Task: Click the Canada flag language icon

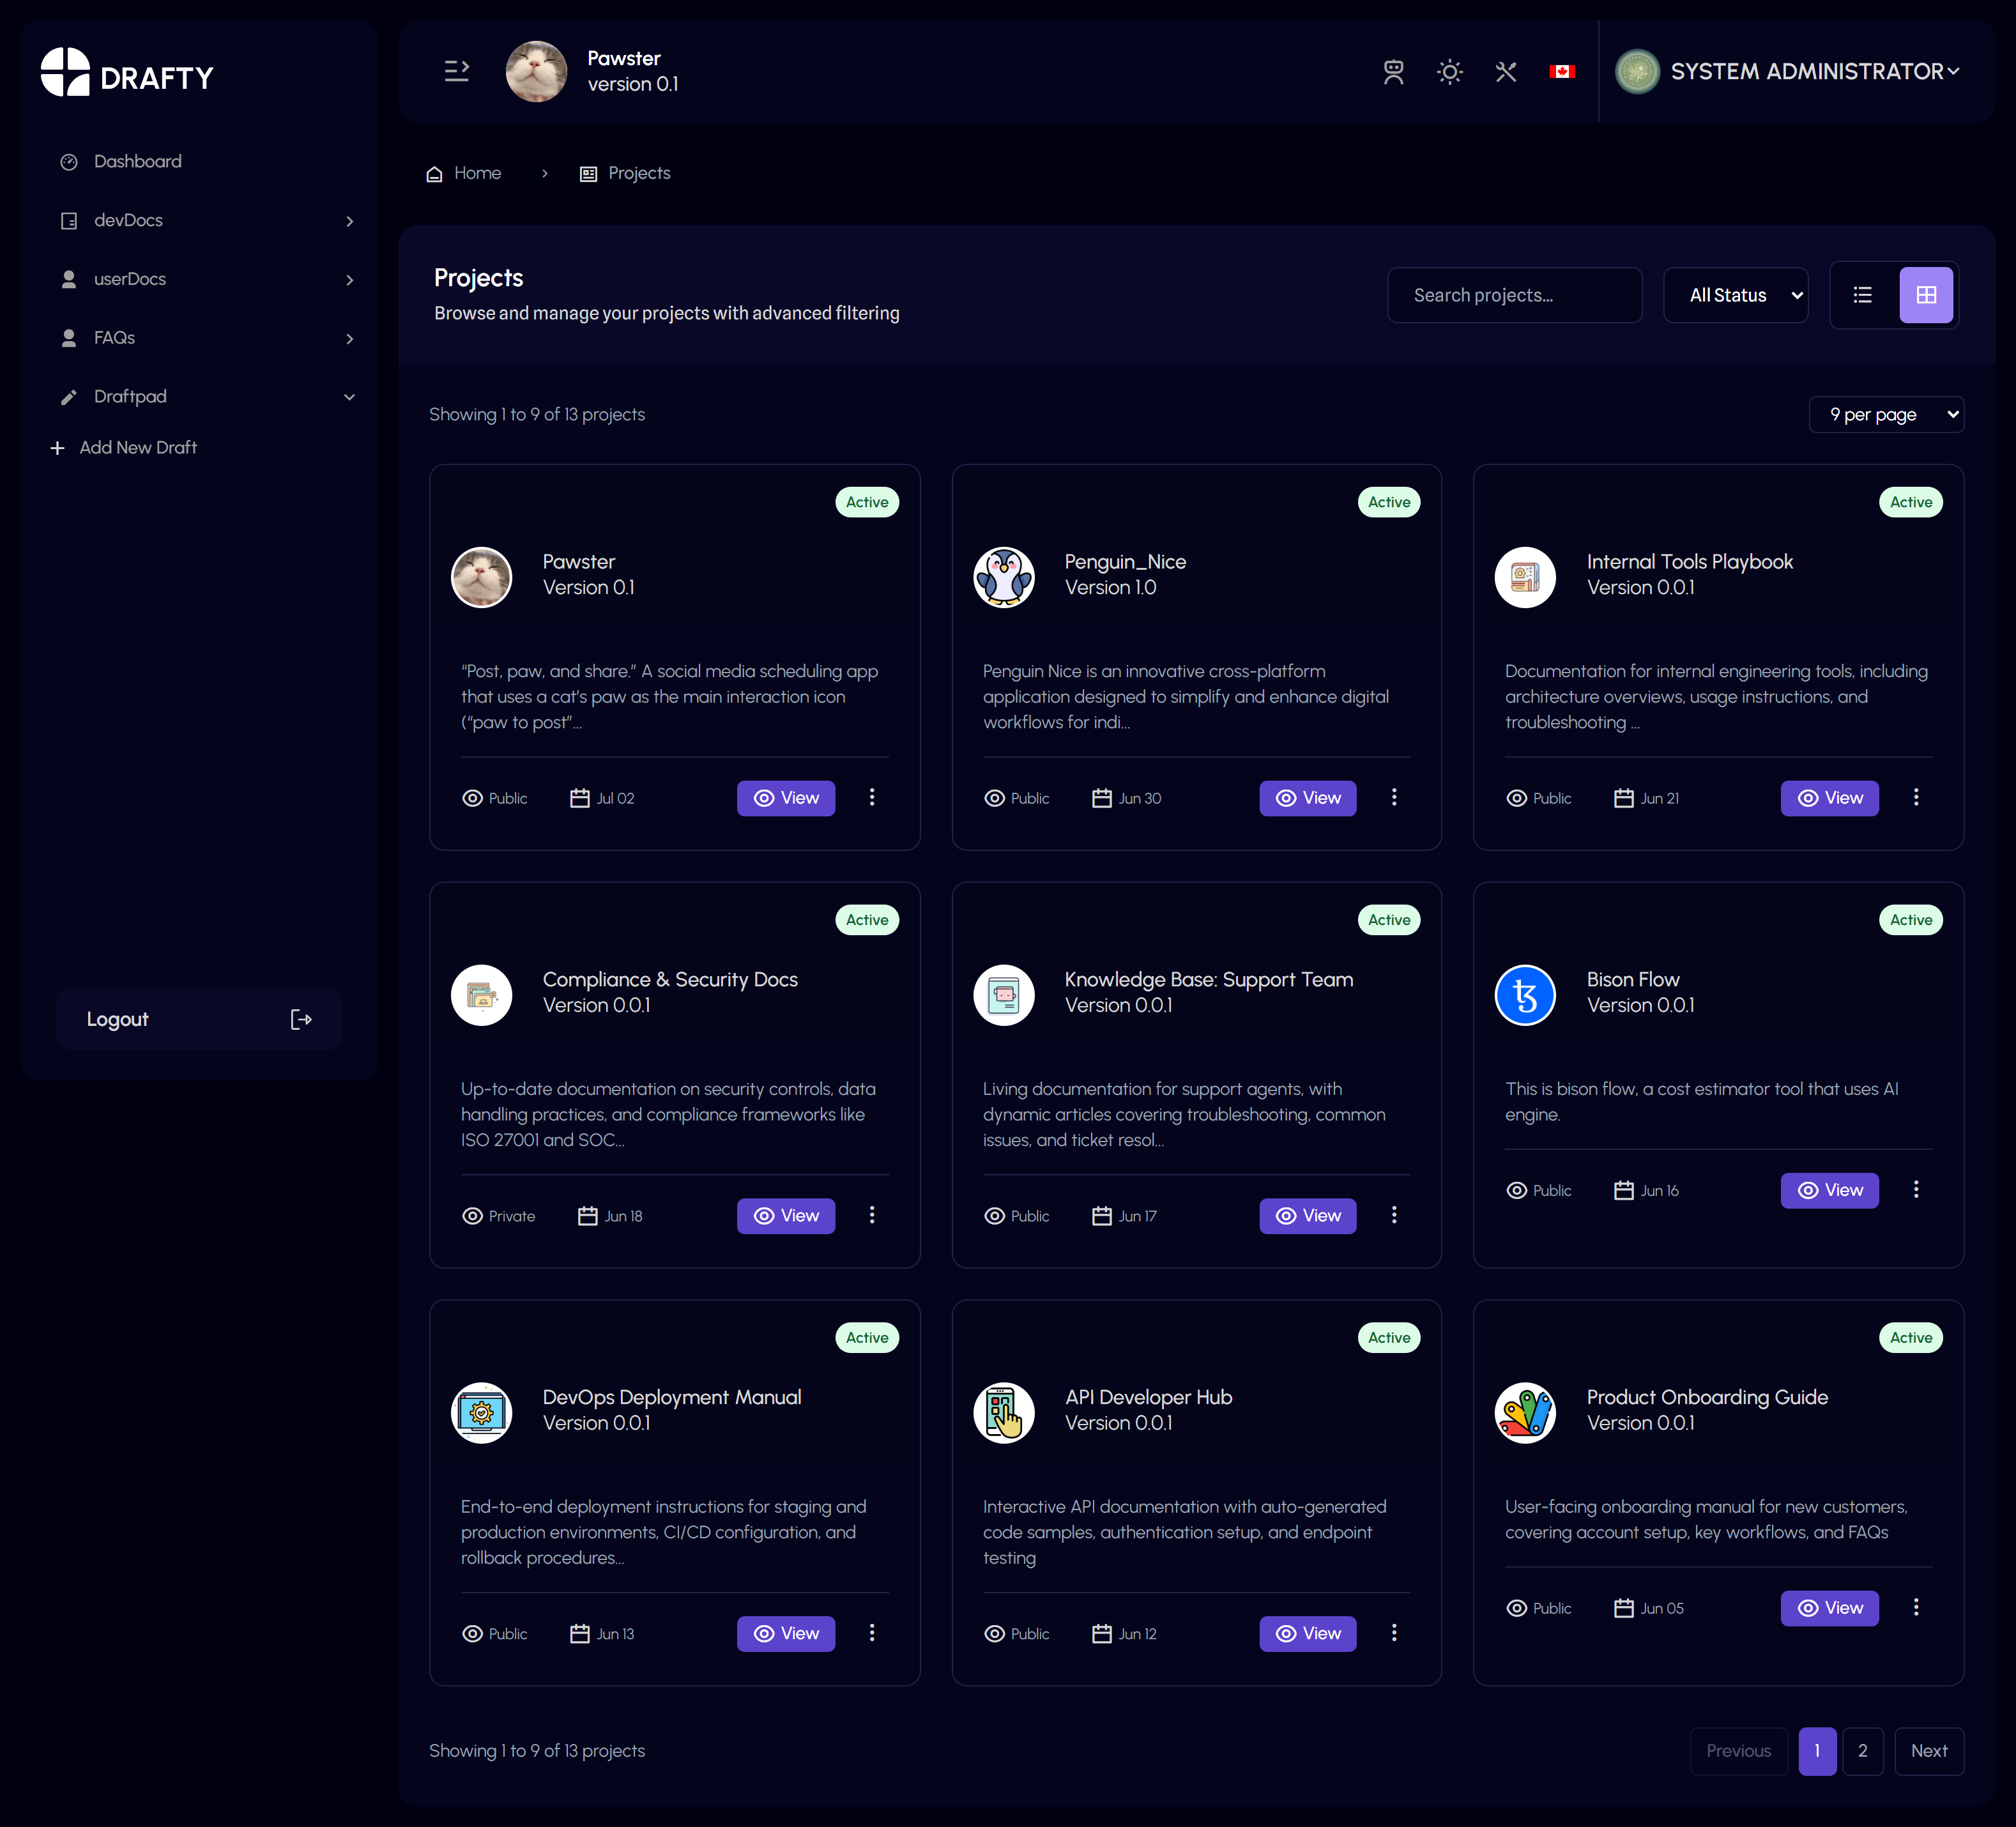Action: (1561, 72)
